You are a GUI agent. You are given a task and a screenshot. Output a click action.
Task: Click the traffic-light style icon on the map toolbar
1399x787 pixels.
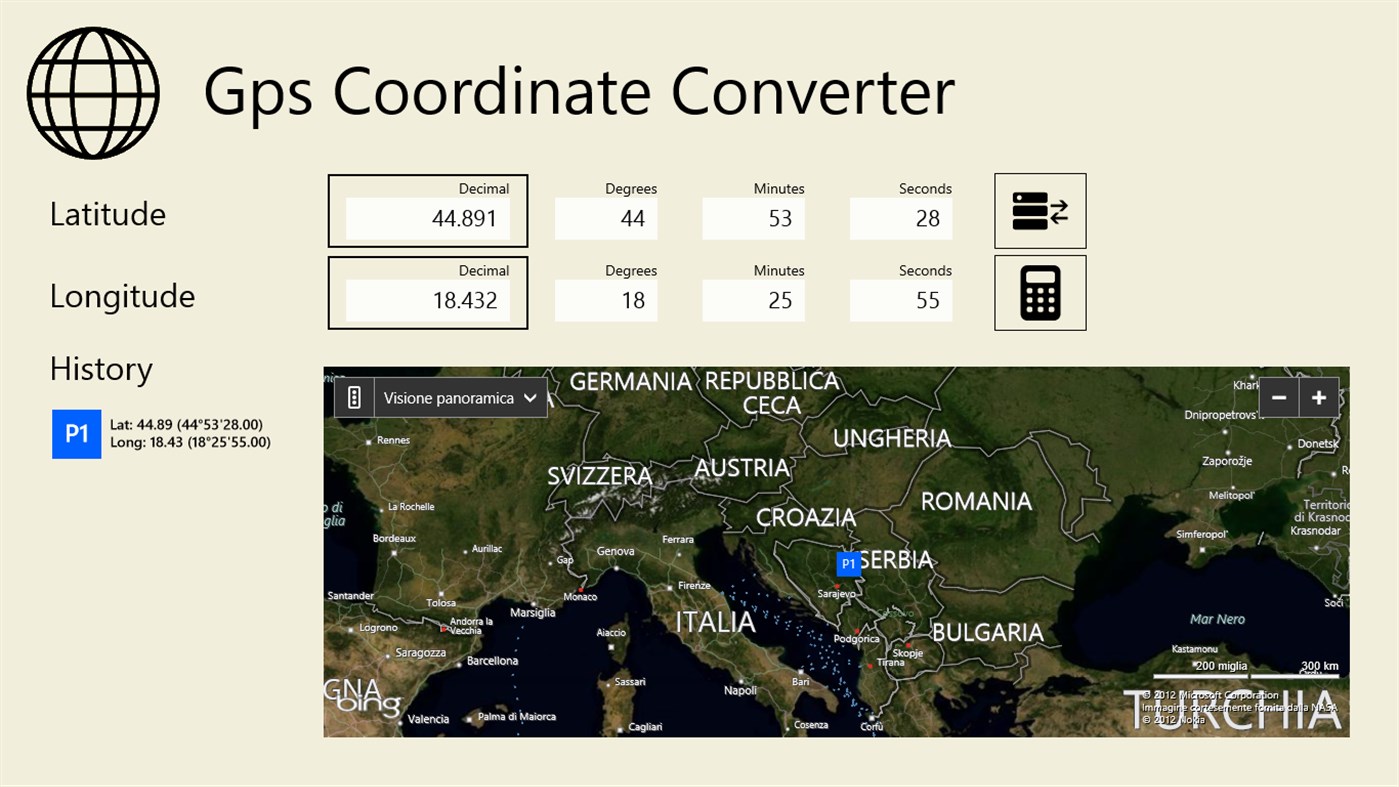pyautogui.click(x=354, y=397)
